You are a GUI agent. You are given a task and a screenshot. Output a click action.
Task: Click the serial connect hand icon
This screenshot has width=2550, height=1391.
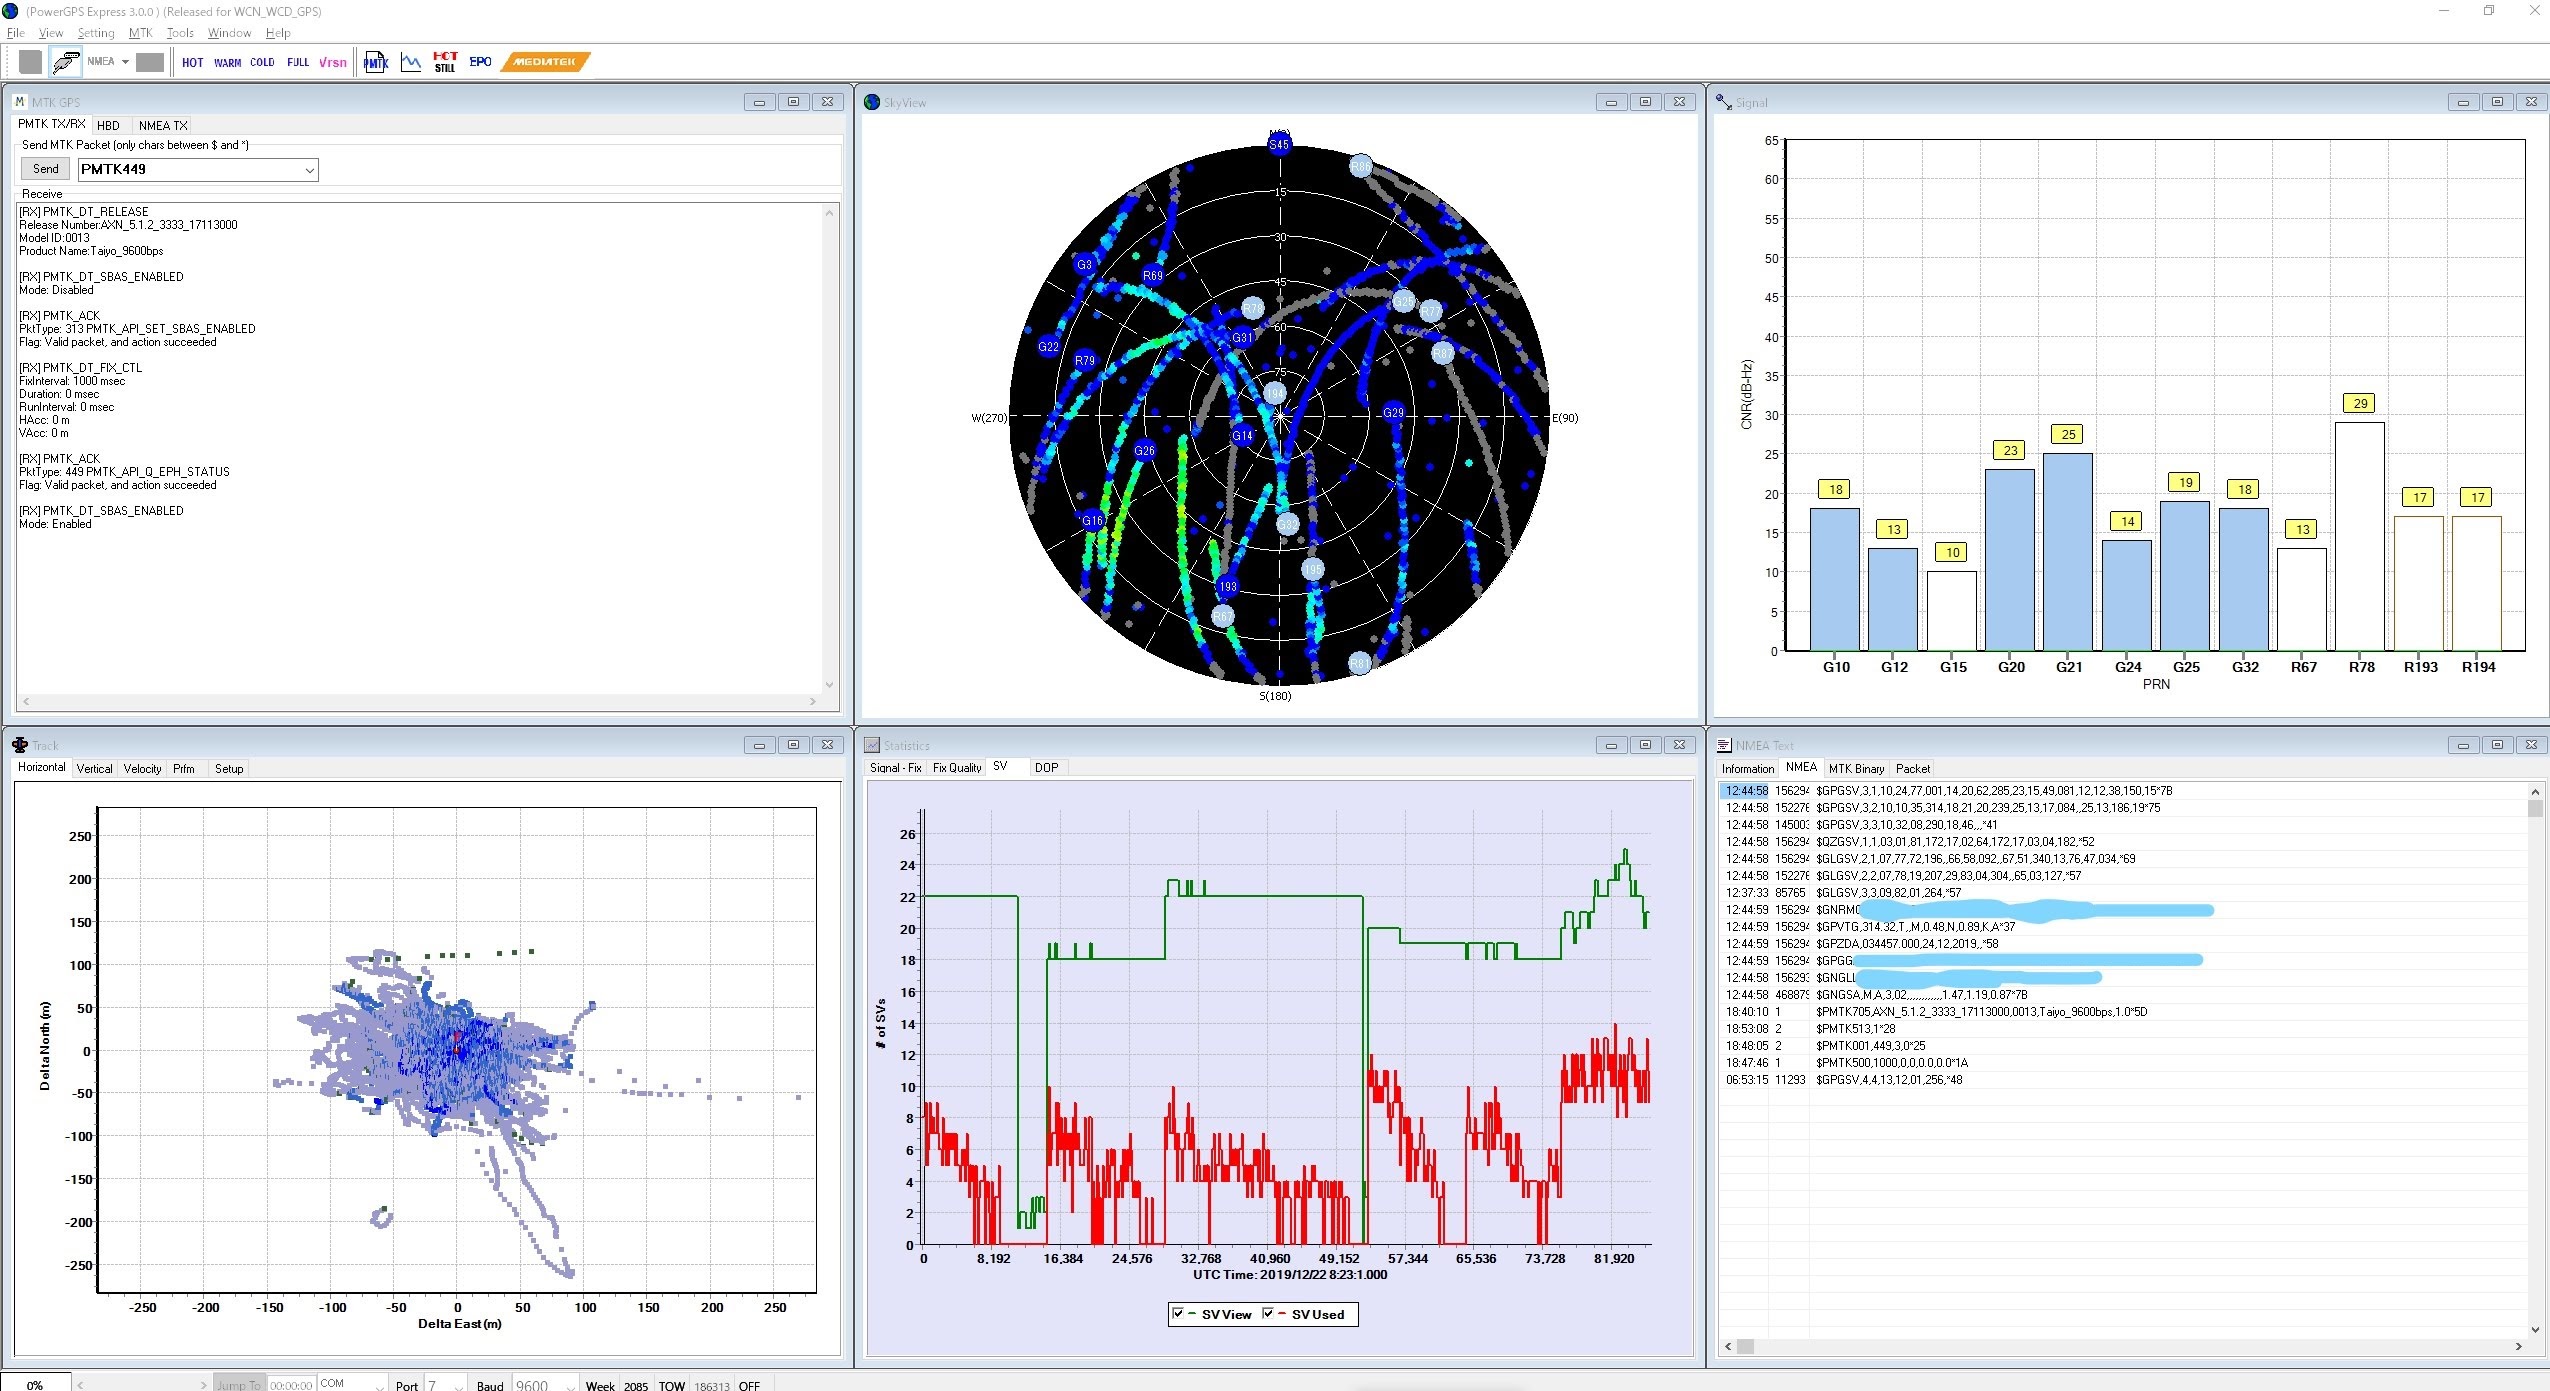coord(66,62)
